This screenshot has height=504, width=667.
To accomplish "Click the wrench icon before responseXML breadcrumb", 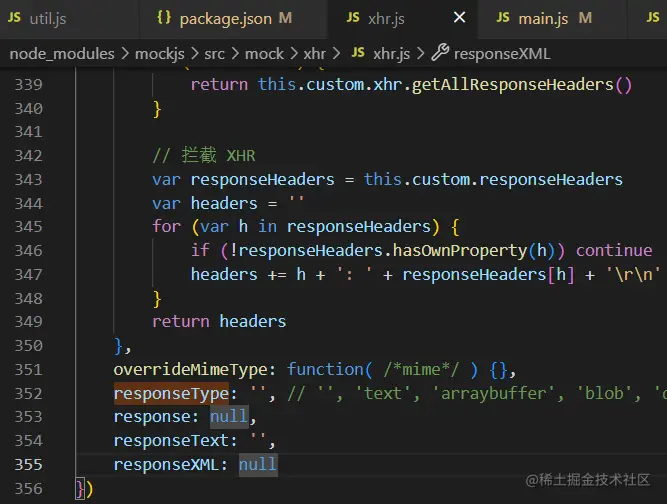I will pos(440,52).
